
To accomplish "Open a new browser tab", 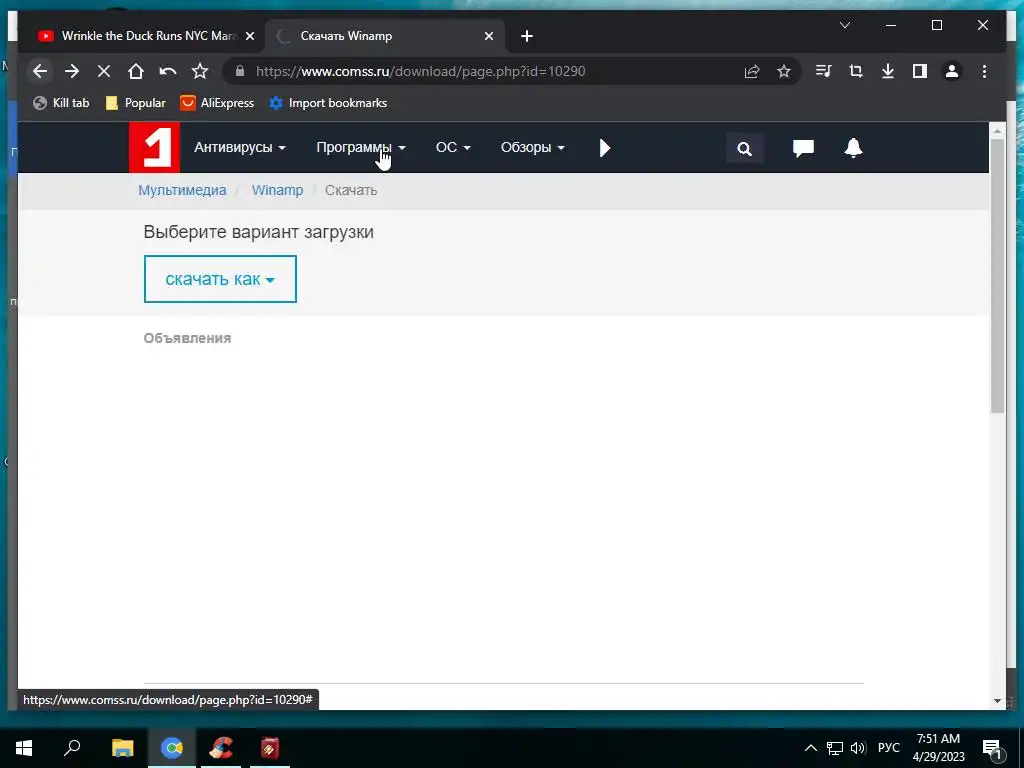I will click(527, 37).
